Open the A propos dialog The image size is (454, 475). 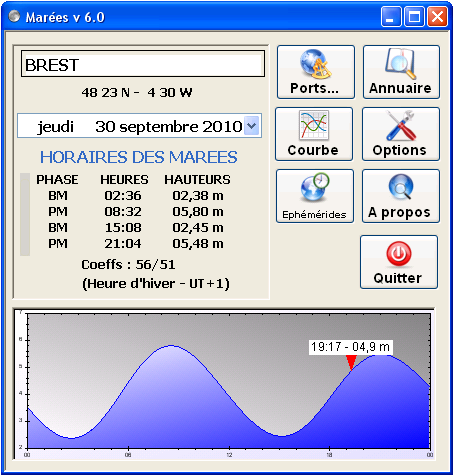(x=401, y=196)
